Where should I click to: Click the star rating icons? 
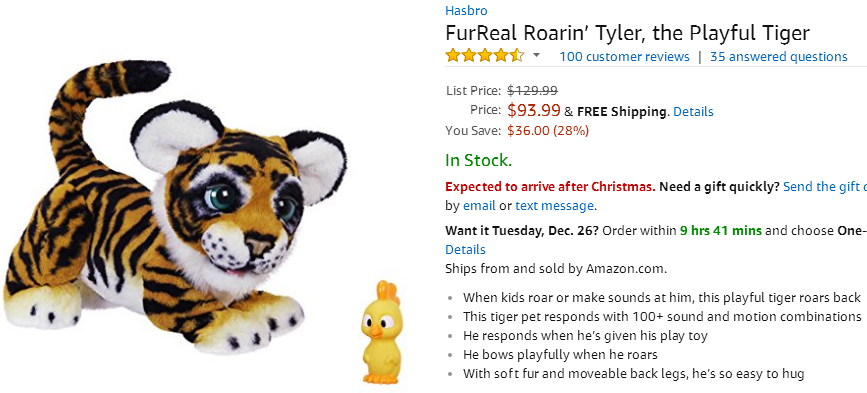484,56
